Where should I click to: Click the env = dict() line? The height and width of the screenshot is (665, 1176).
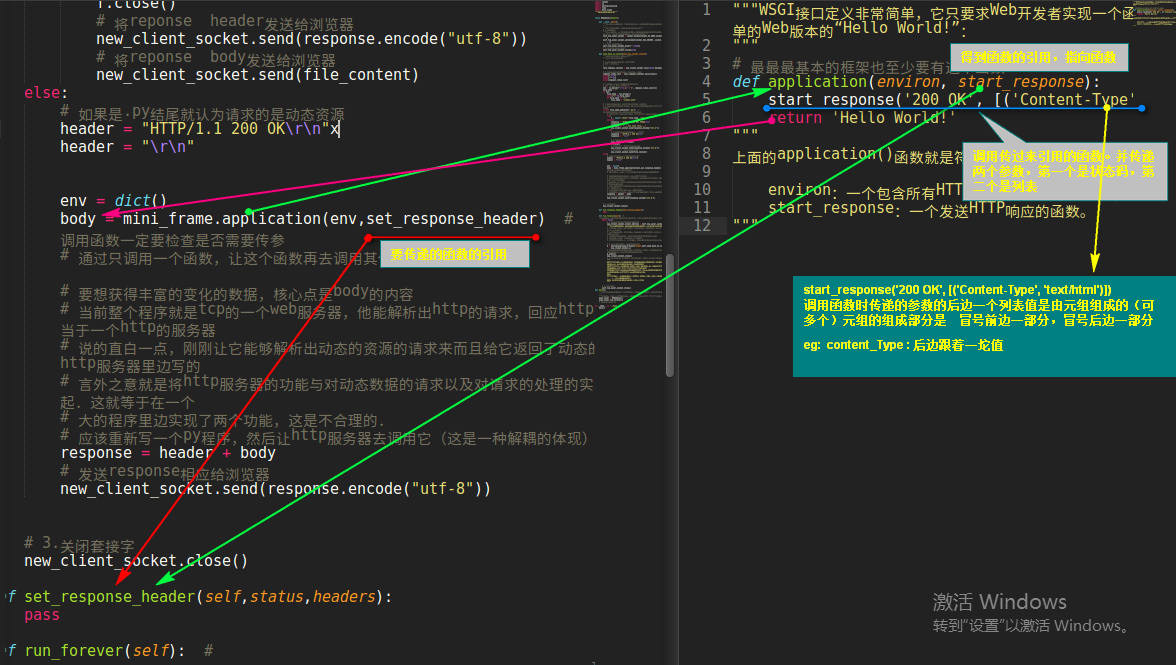pos(113,201)
